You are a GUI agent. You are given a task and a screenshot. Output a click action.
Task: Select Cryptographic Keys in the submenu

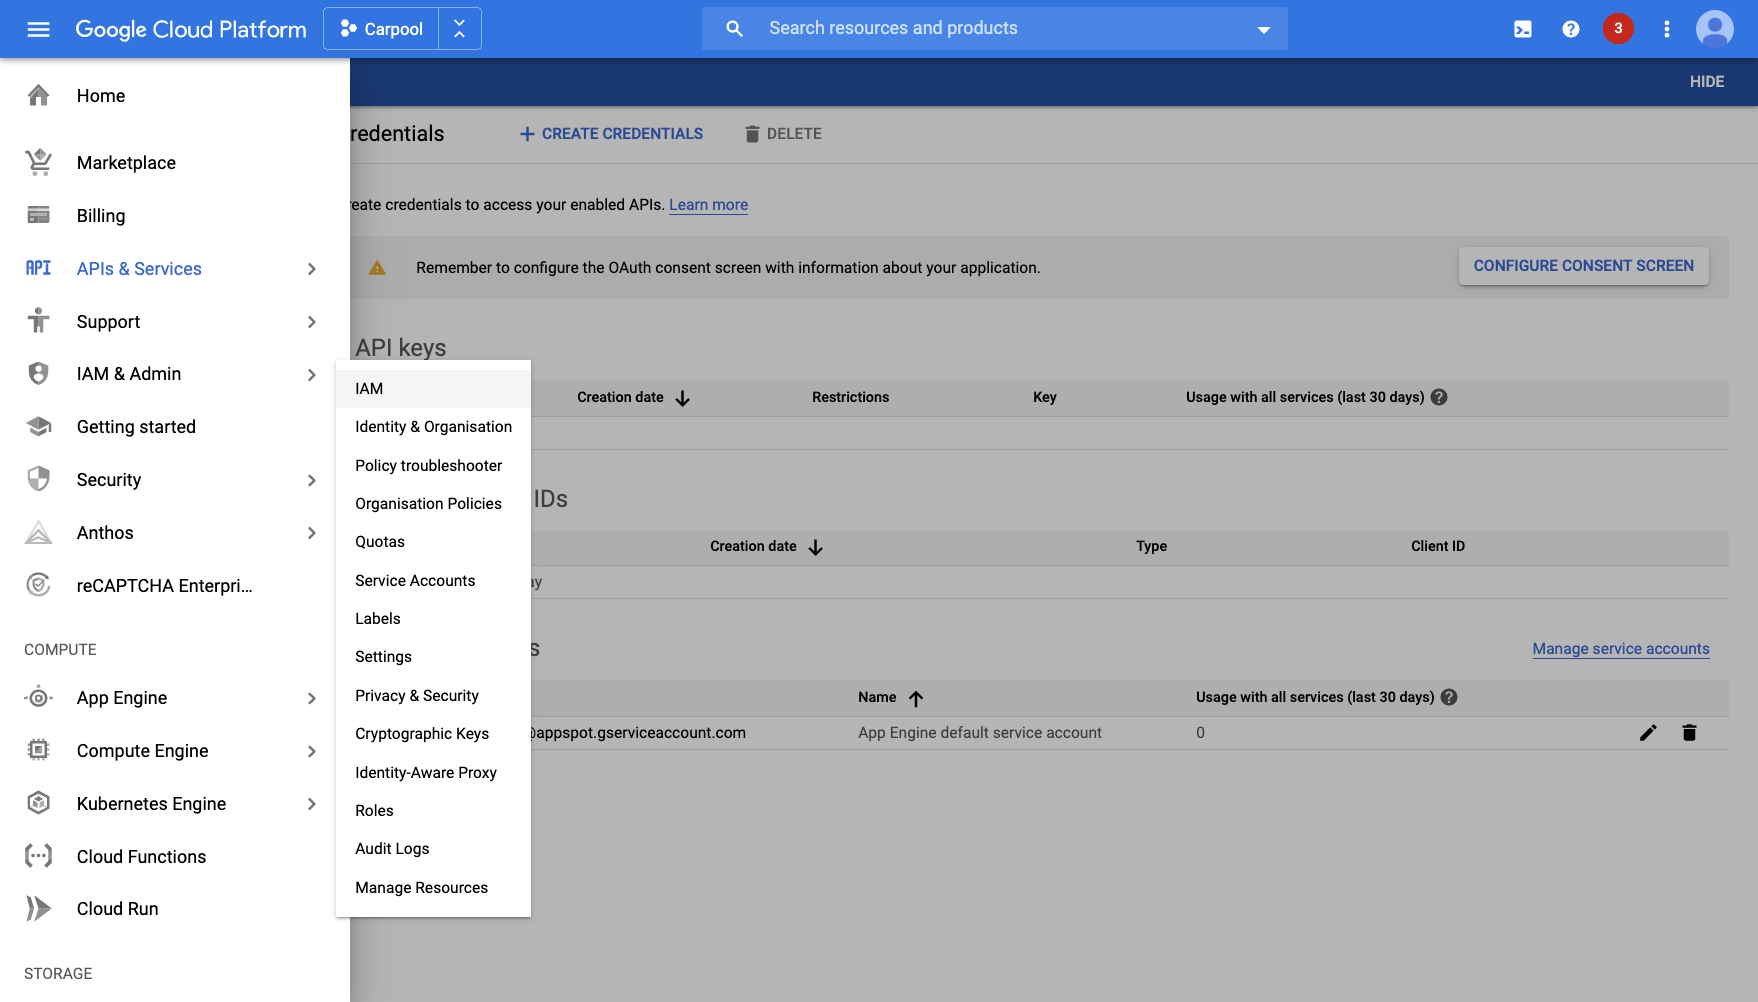click(x=421, y=733)
